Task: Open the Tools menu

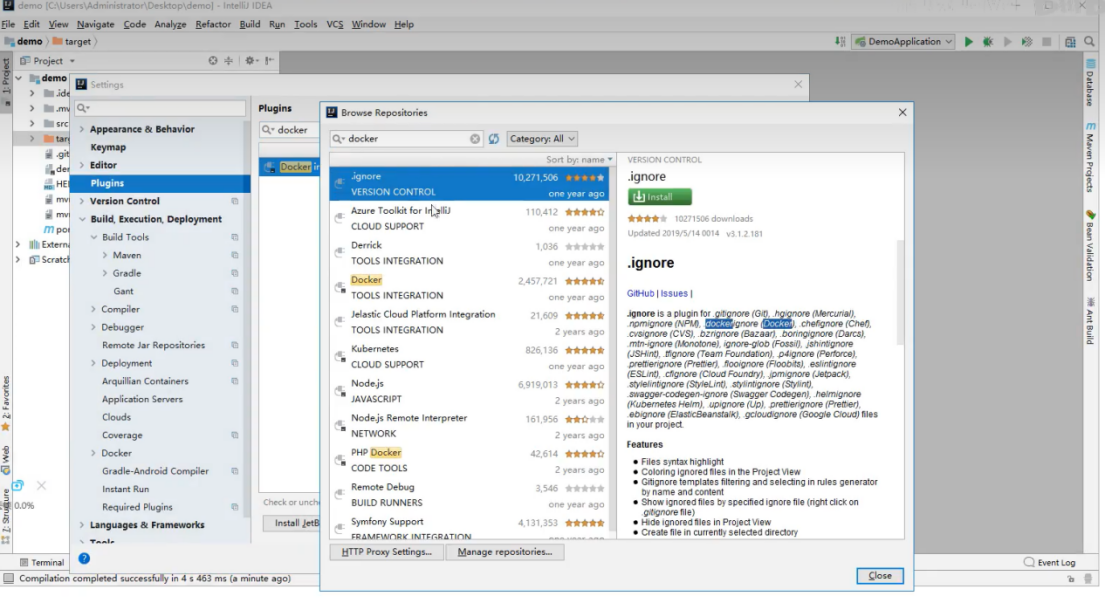Action: (305, 24)
